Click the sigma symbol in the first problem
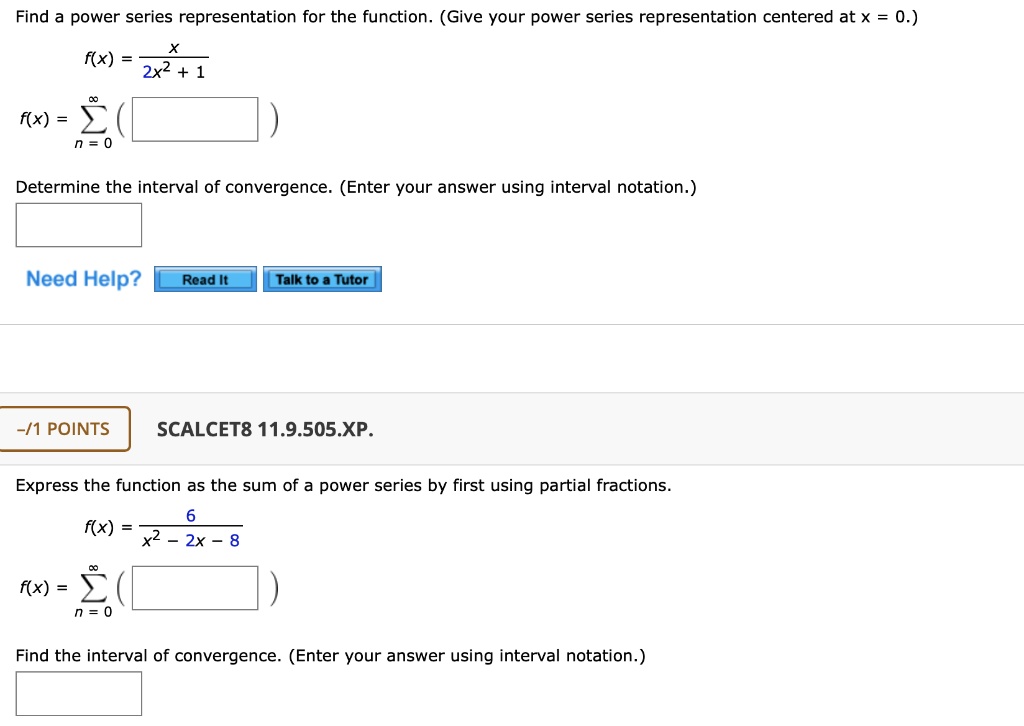 click(93, 118)
